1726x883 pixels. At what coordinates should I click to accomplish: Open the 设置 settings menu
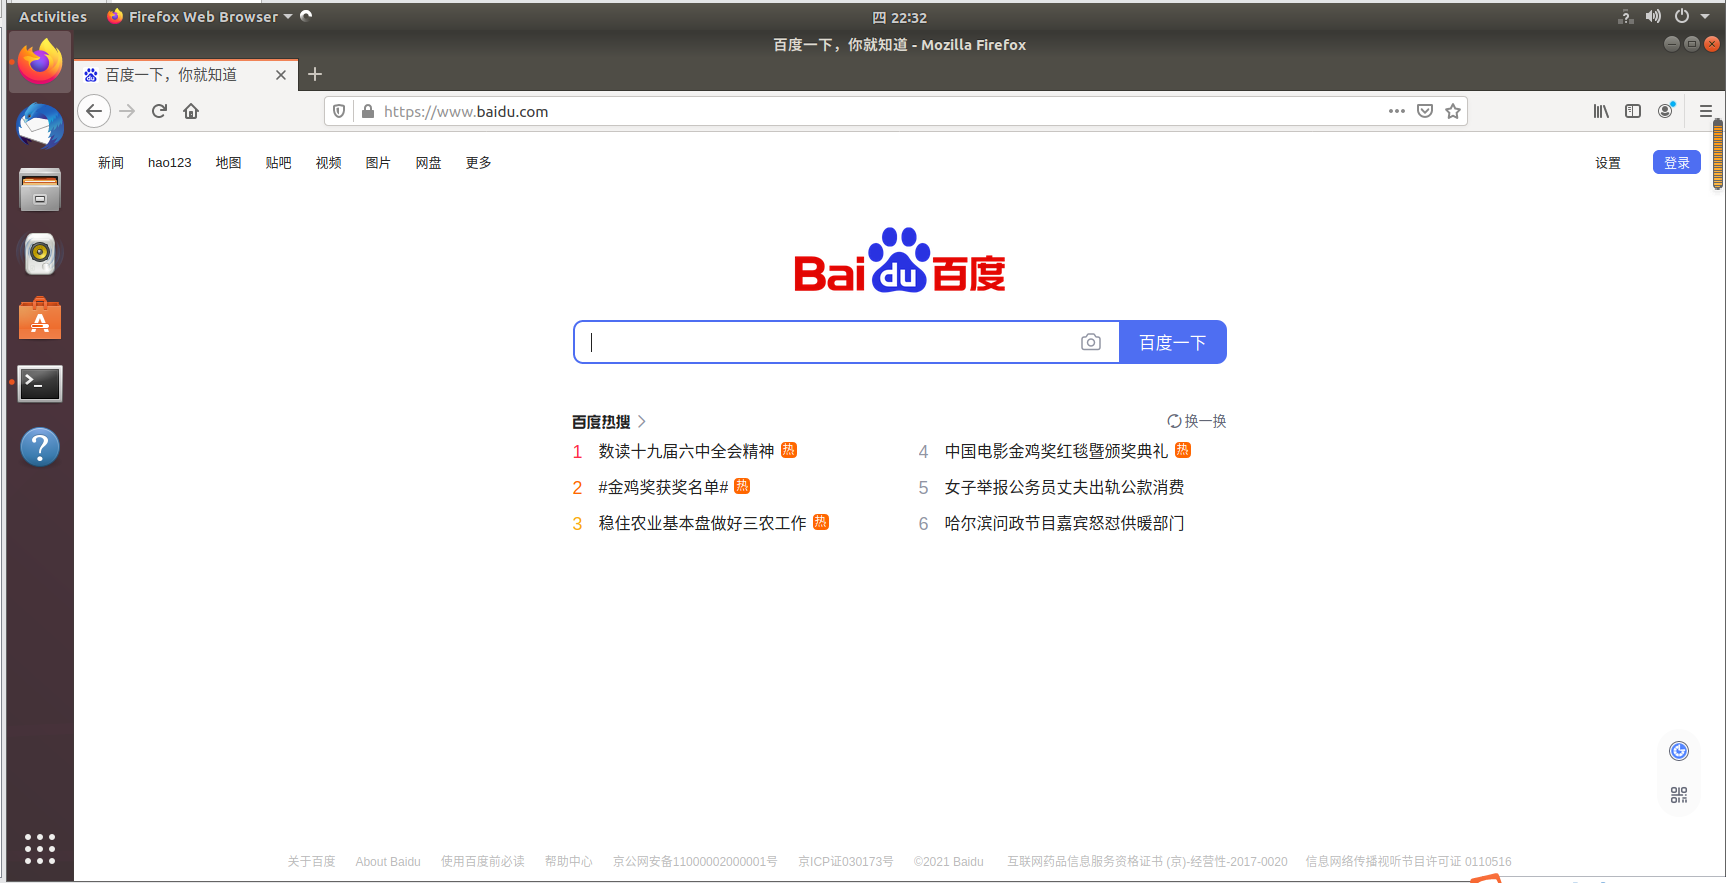1608,163
